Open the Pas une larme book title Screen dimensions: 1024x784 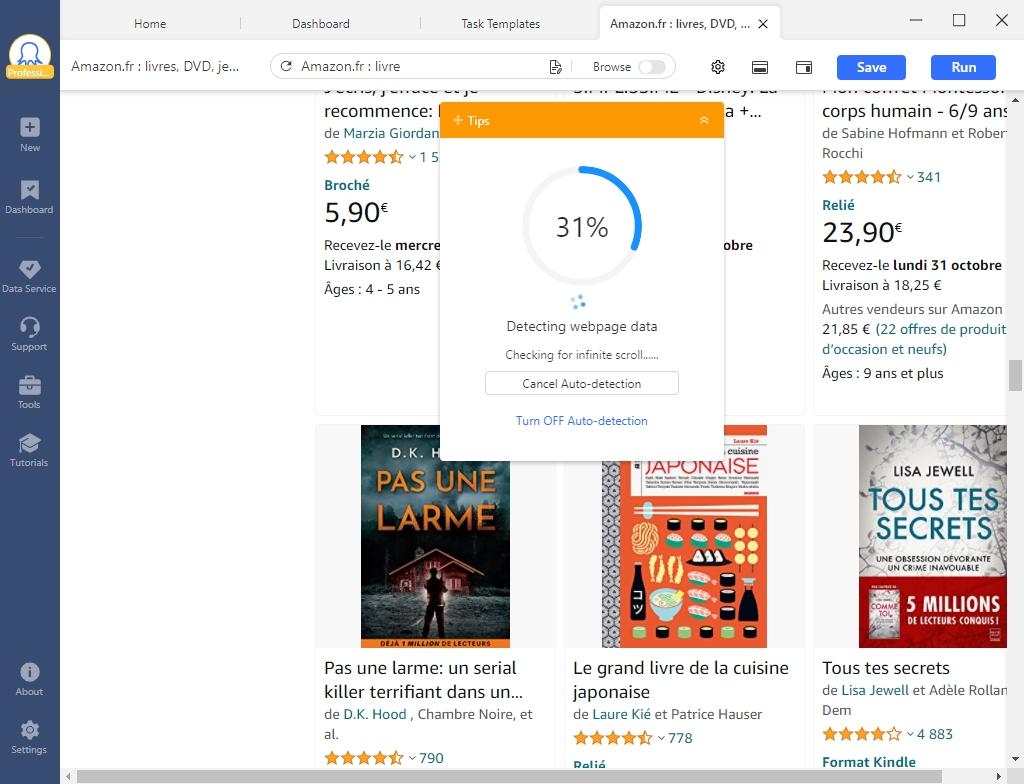click(423, 679)
